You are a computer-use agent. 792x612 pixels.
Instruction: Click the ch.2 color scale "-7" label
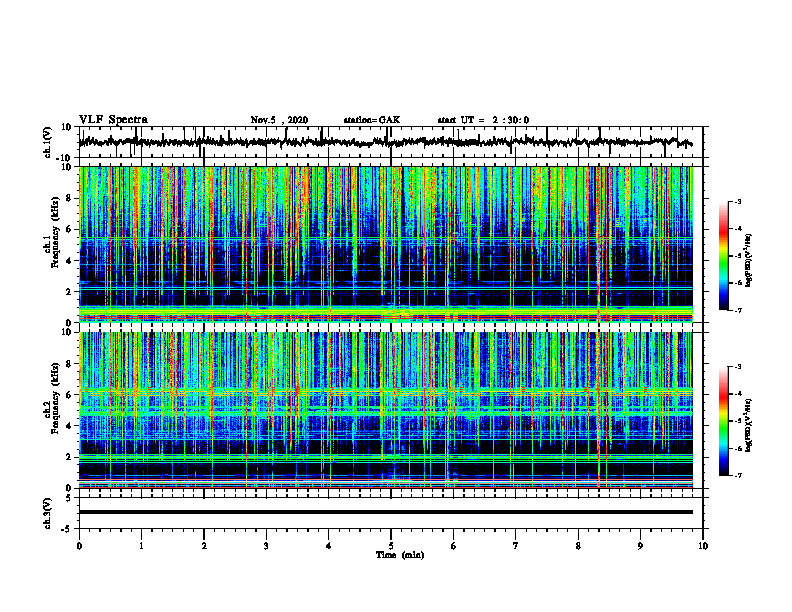[x=737, y=475]
